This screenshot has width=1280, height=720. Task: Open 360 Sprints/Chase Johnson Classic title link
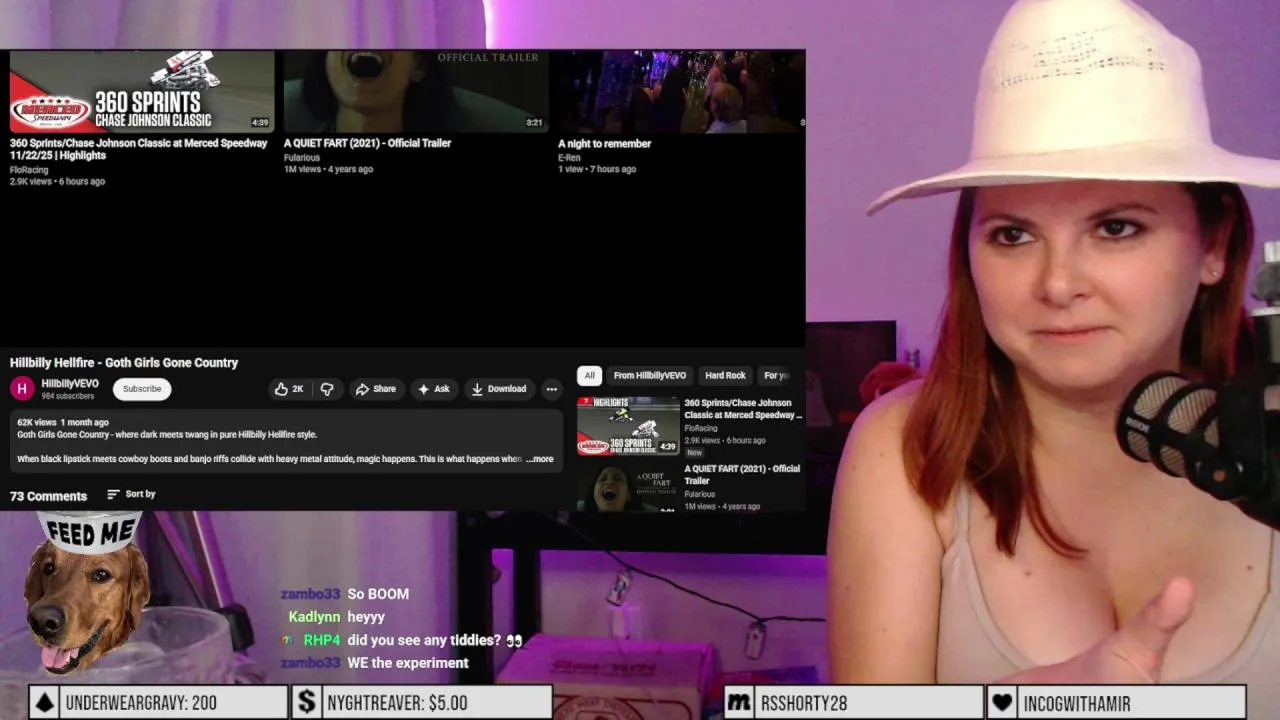138,149
